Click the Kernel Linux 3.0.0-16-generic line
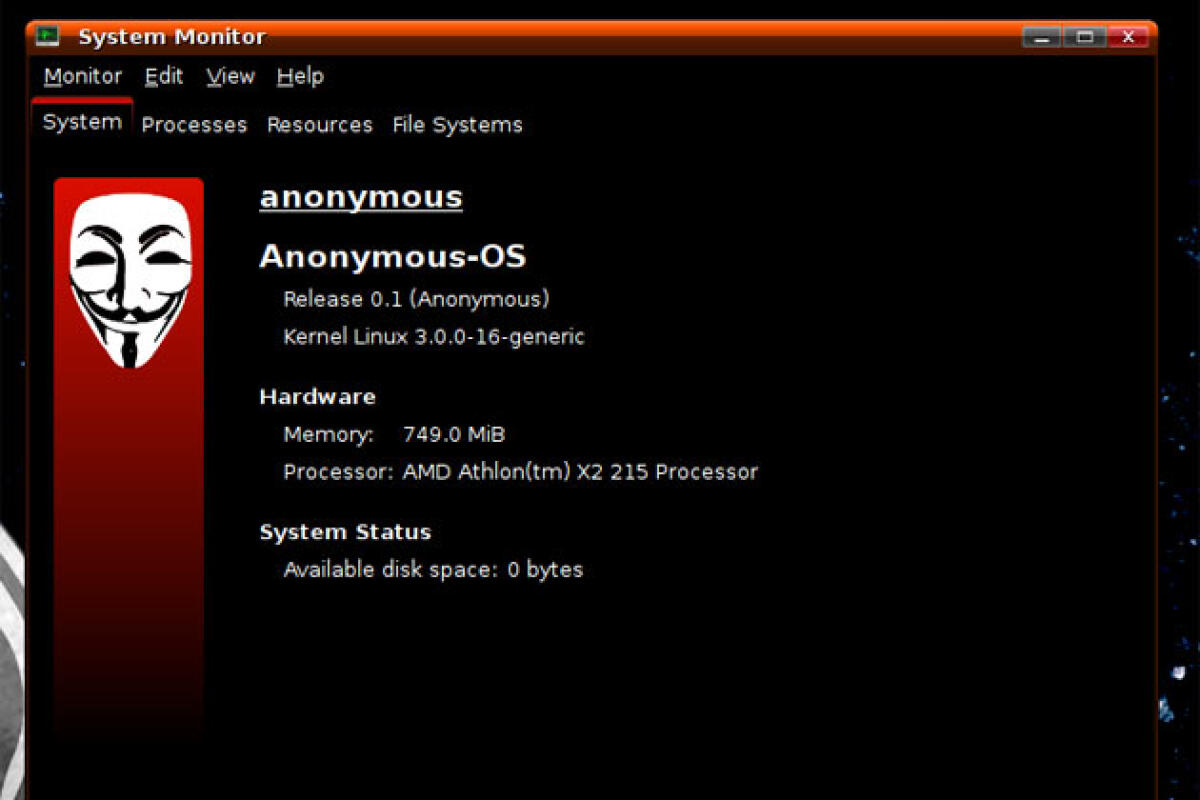Viewport: 1200px width, 800px height. (434, 337)
